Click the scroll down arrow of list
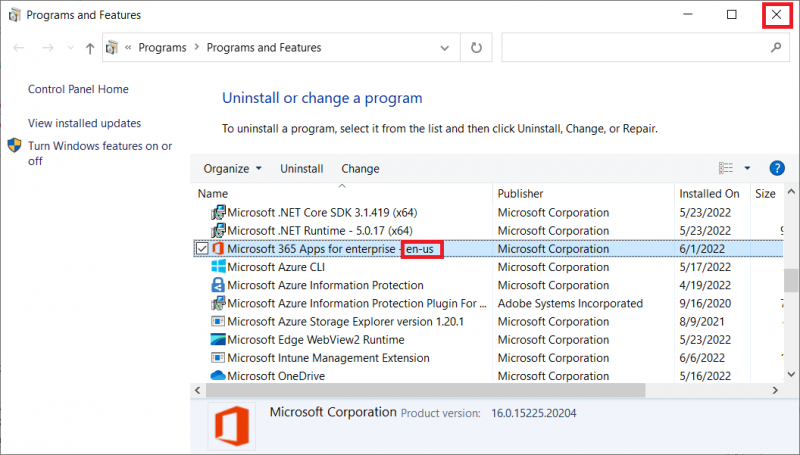 point(791,374)
